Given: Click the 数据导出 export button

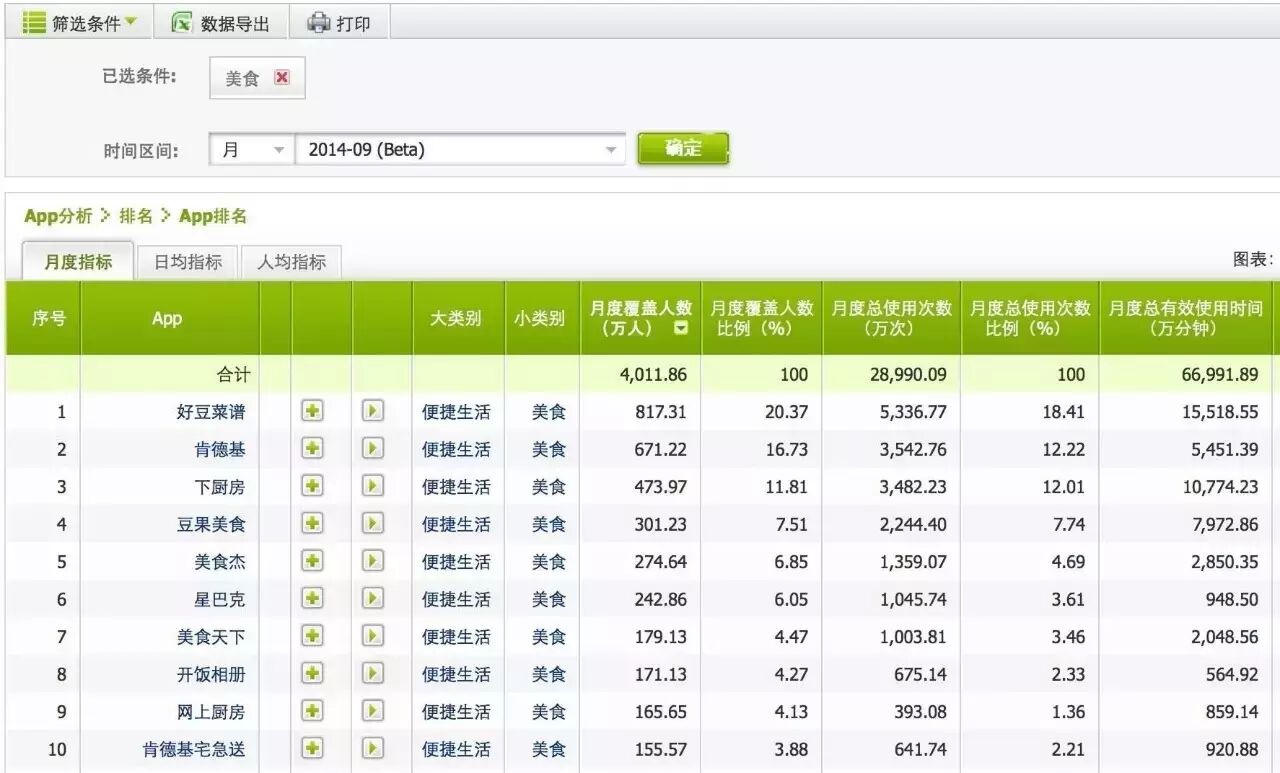Looking at the screenshot, I should tap(221, 23).
